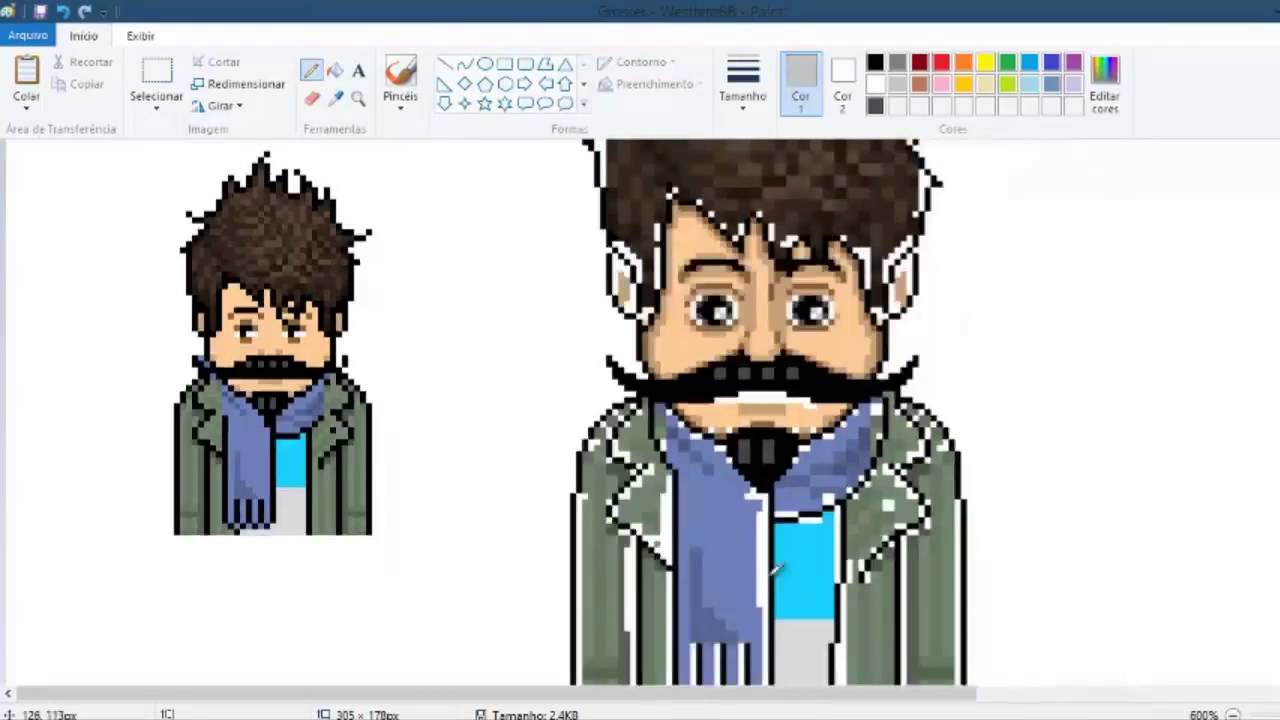Choose the Rectangle shape
1280x720 pixels.
(505, 64)
